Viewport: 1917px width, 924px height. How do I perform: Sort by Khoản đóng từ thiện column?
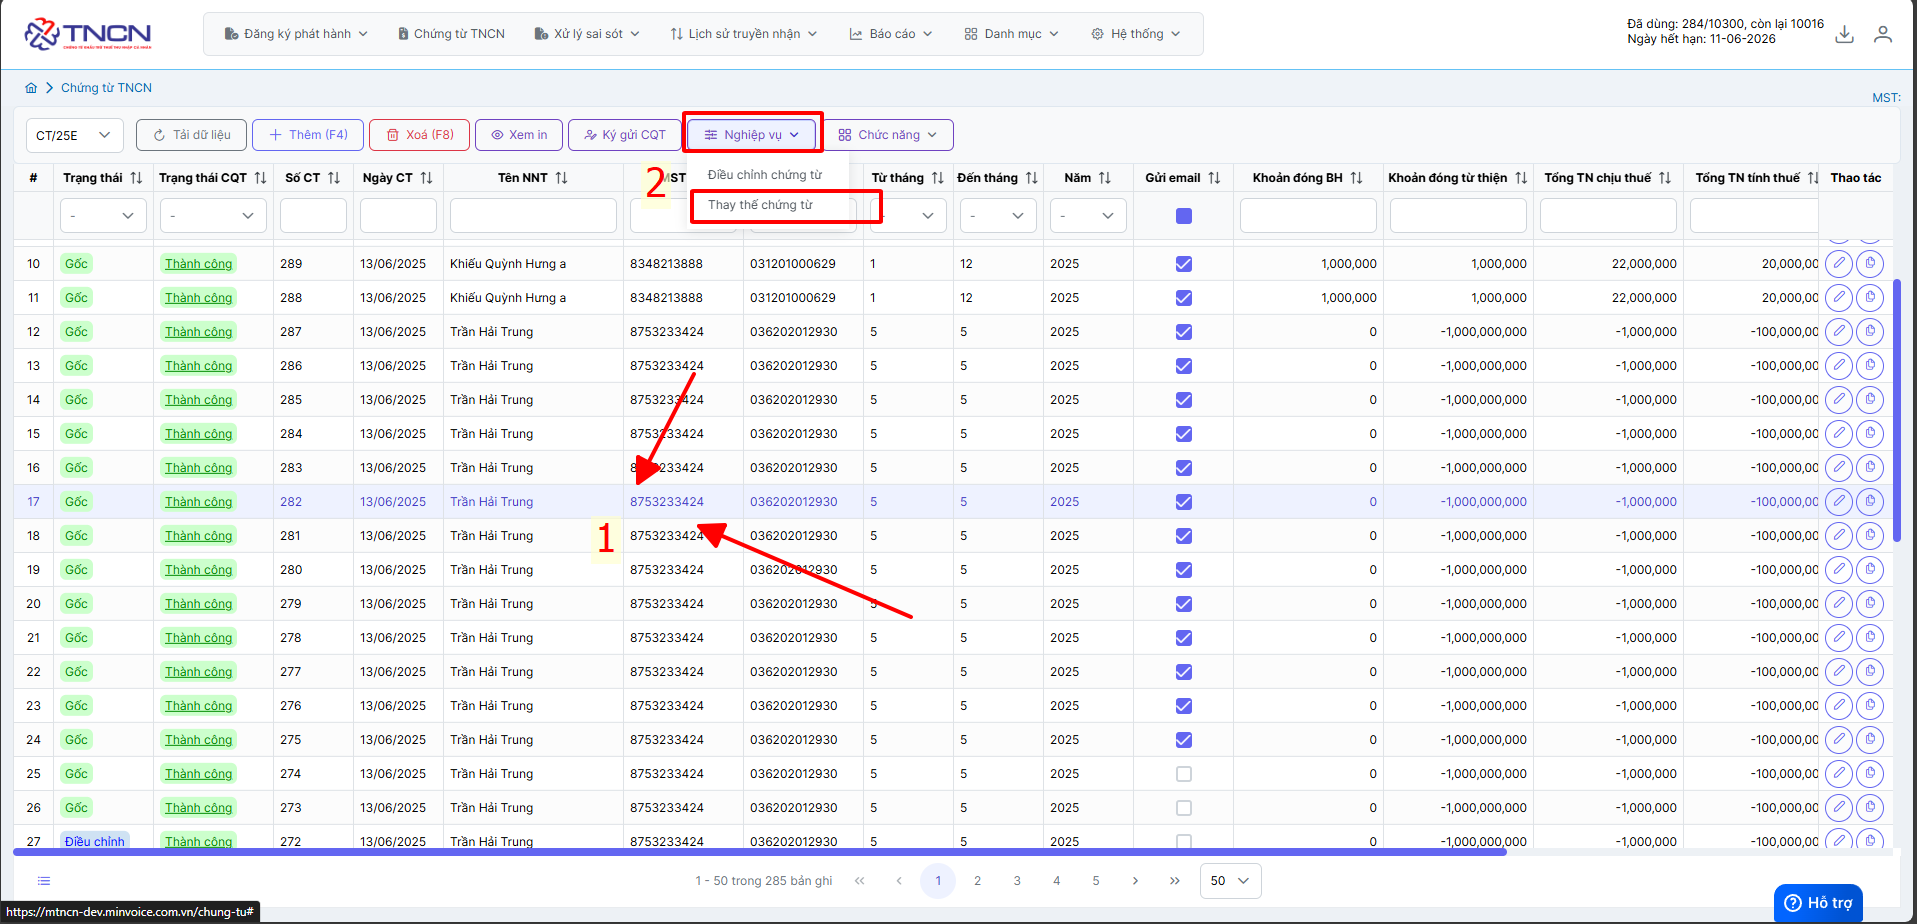[x=1521, y=178]
